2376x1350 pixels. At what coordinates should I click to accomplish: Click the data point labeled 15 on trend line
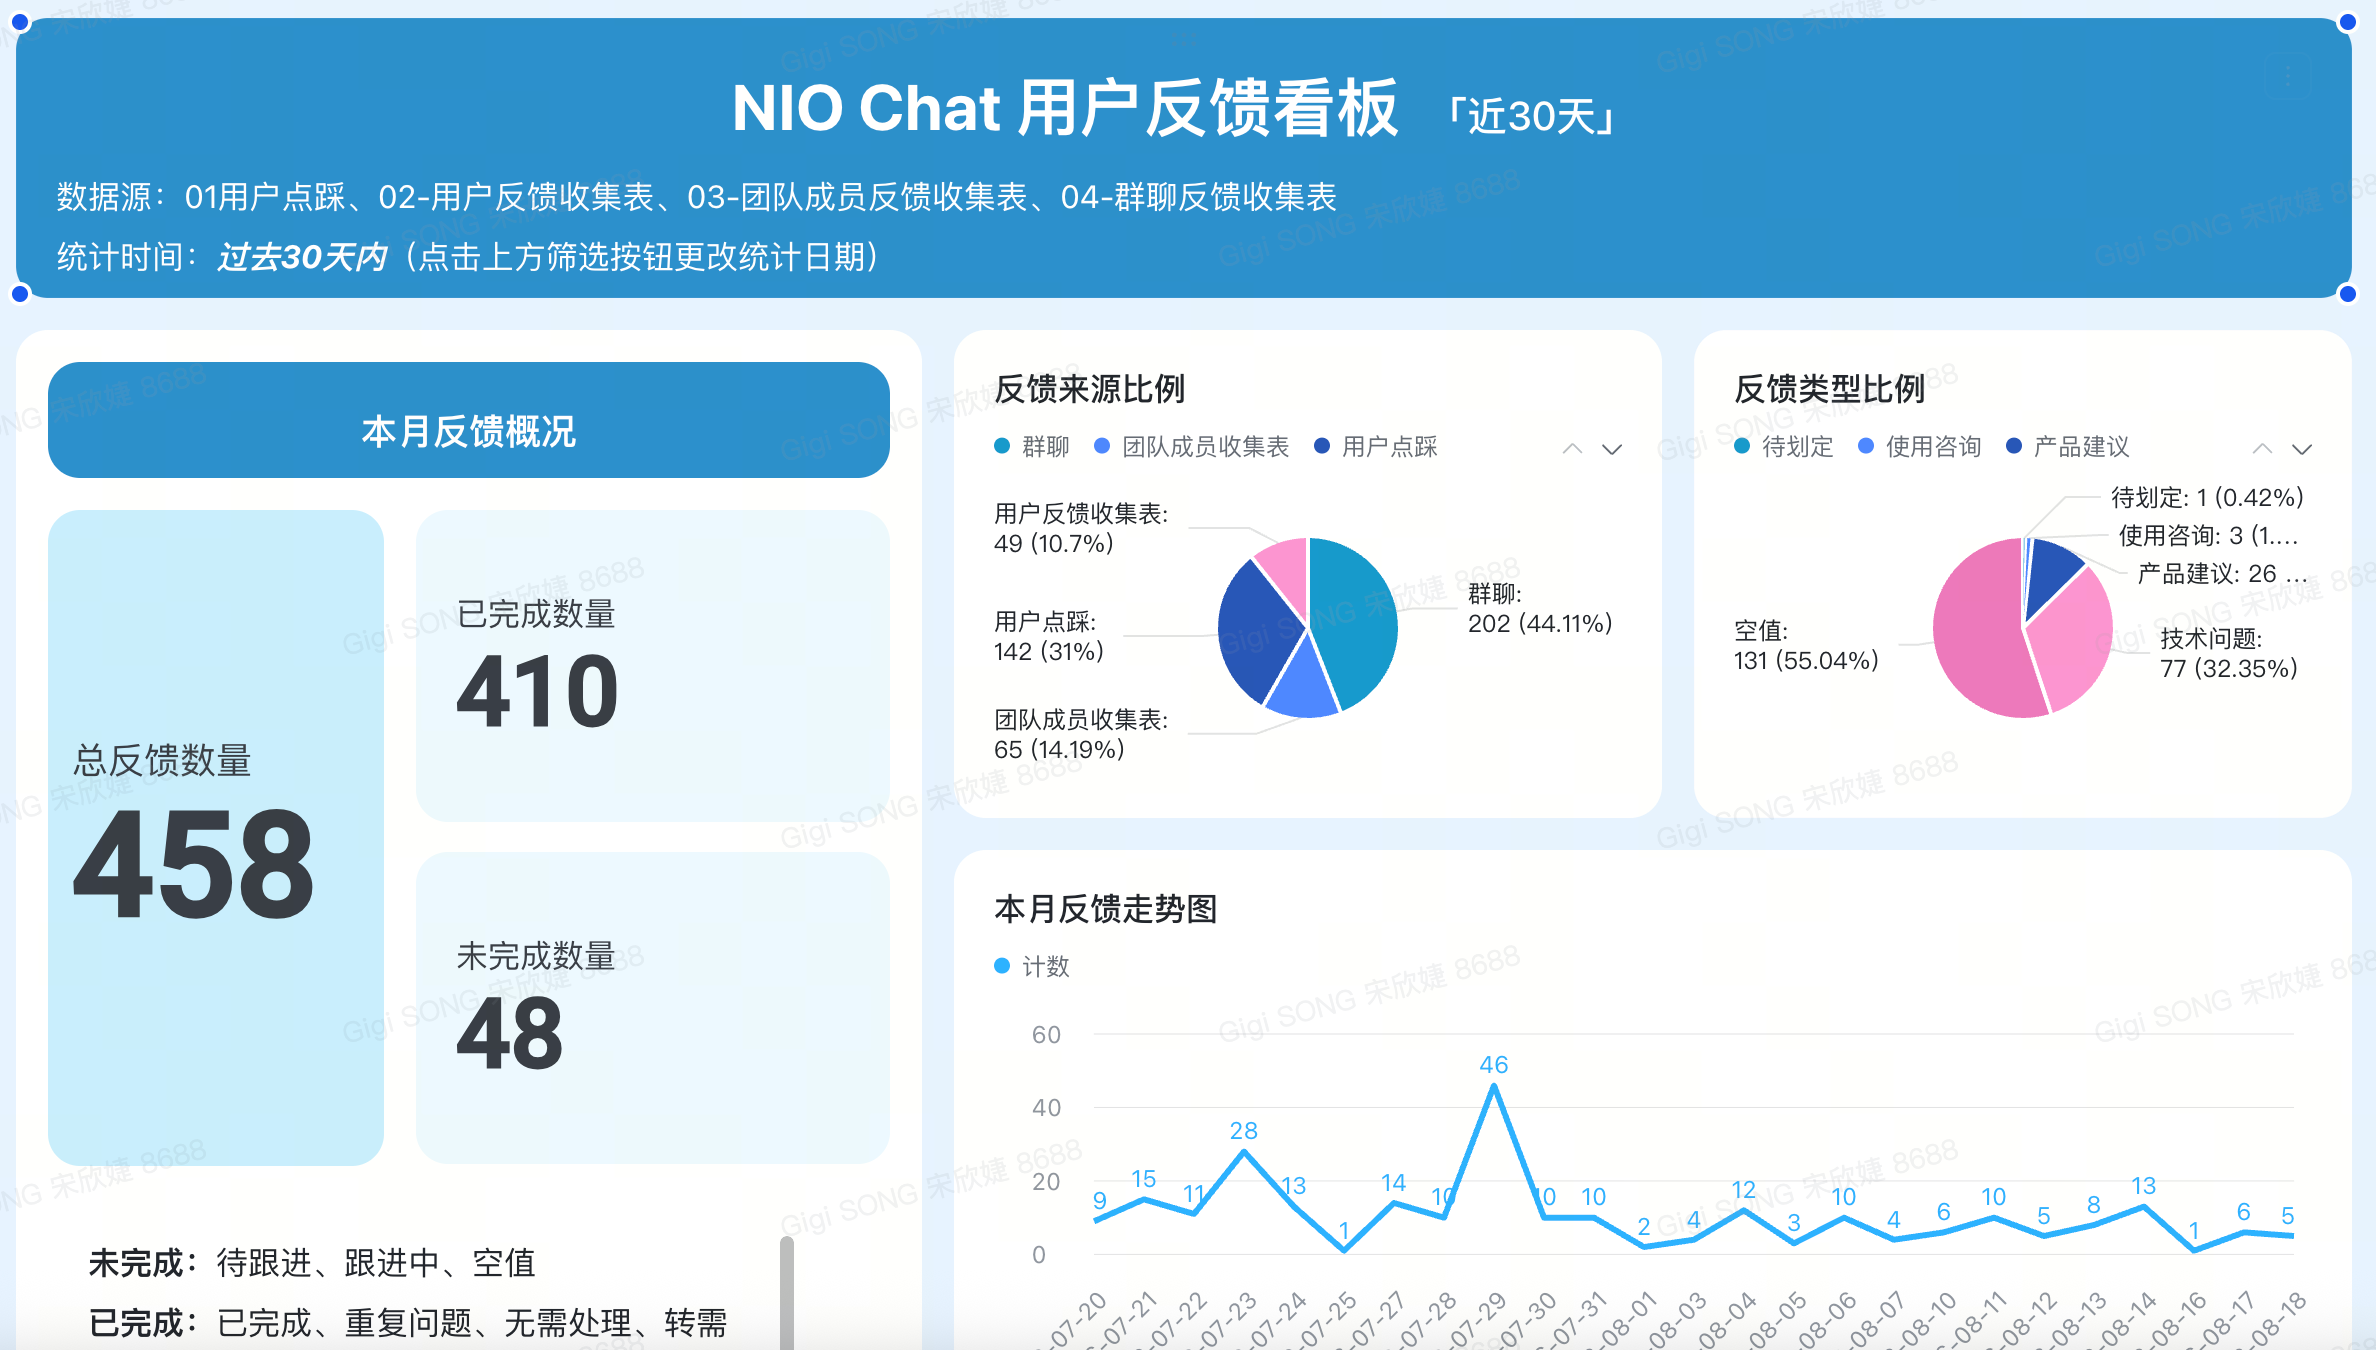click(x=1144, y=1199)
